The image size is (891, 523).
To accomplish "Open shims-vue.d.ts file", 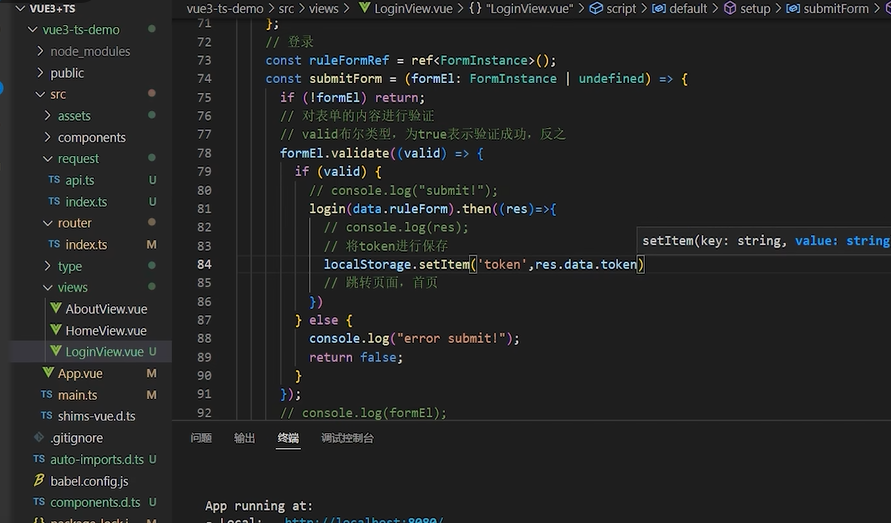I will click(97, 416).
